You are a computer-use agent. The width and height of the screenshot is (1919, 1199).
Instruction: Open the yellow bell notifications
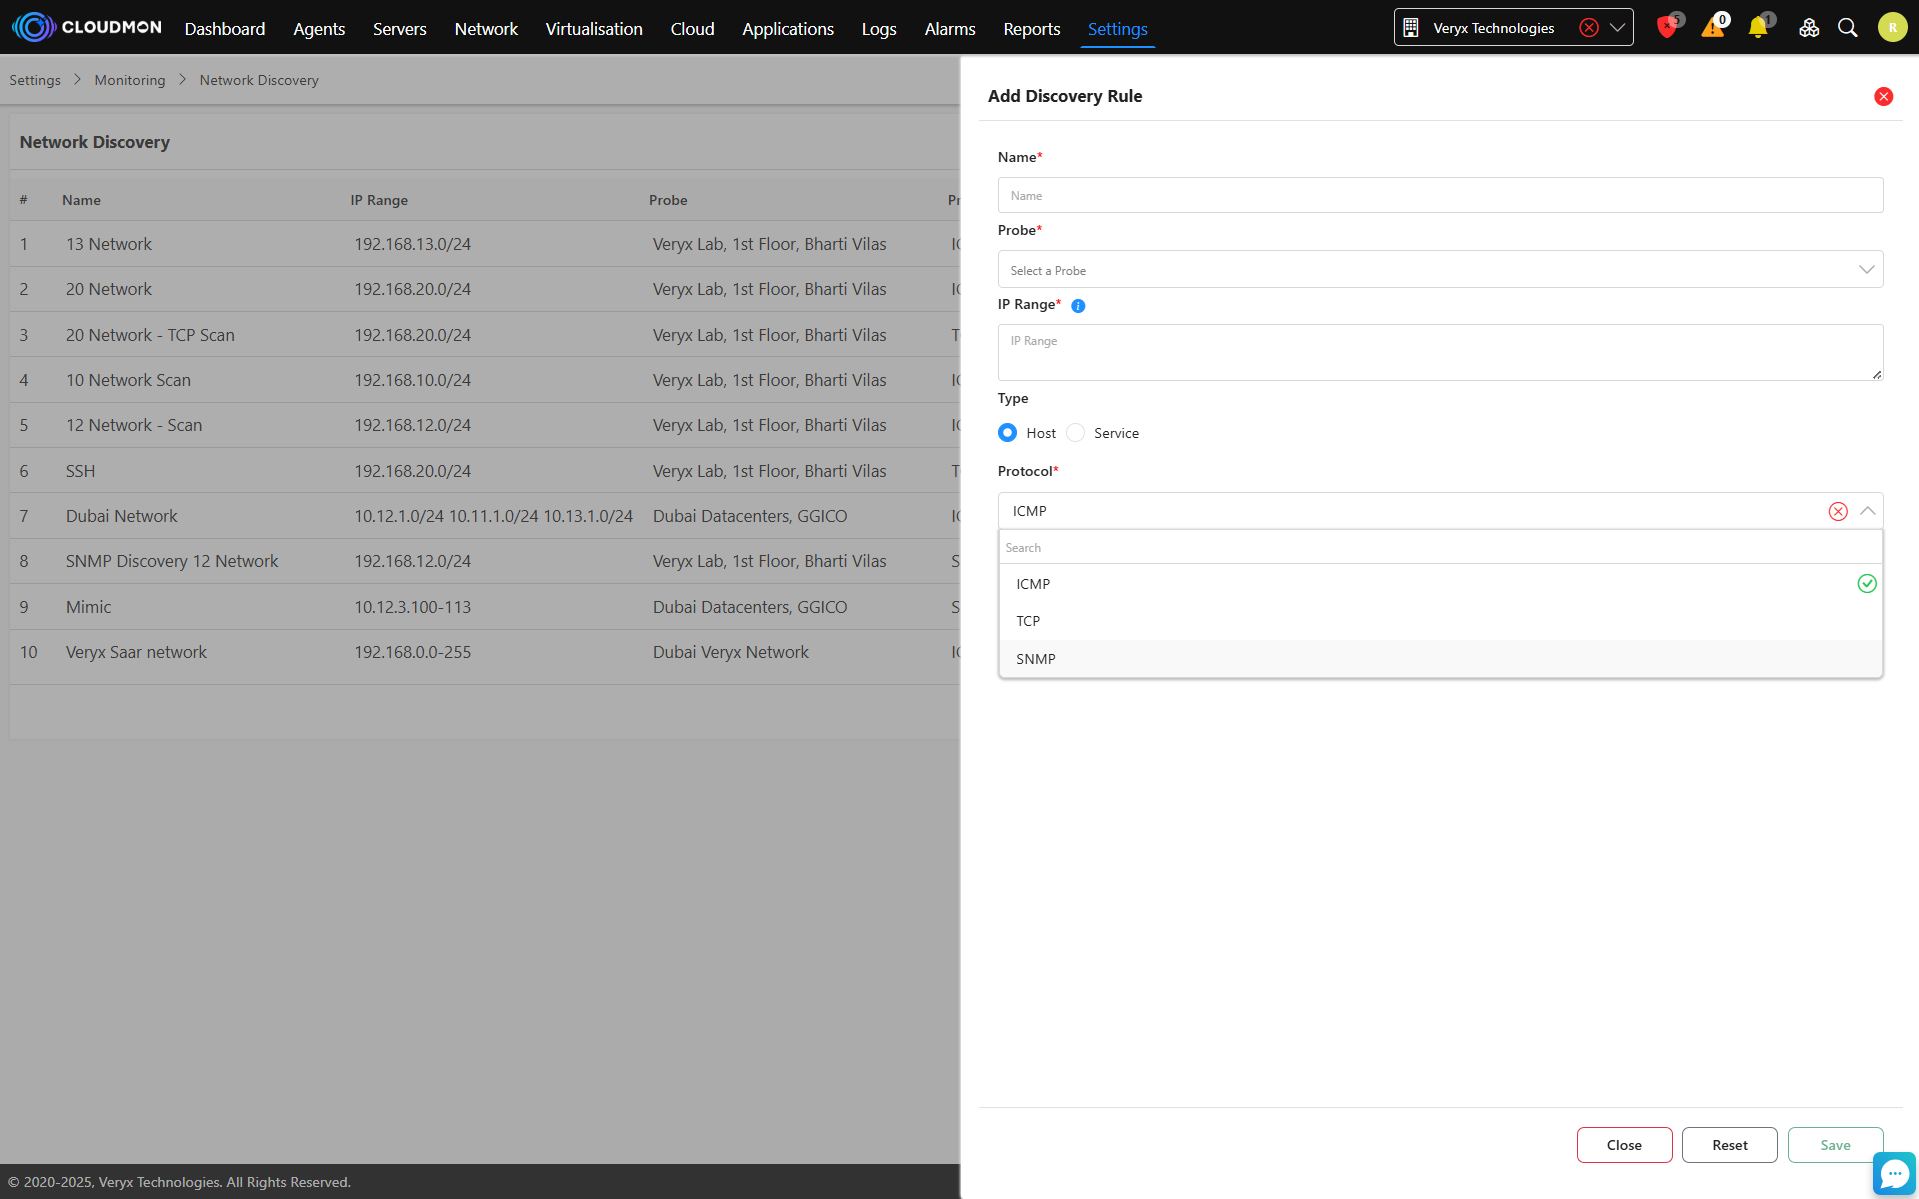[x=1758, y=28]
